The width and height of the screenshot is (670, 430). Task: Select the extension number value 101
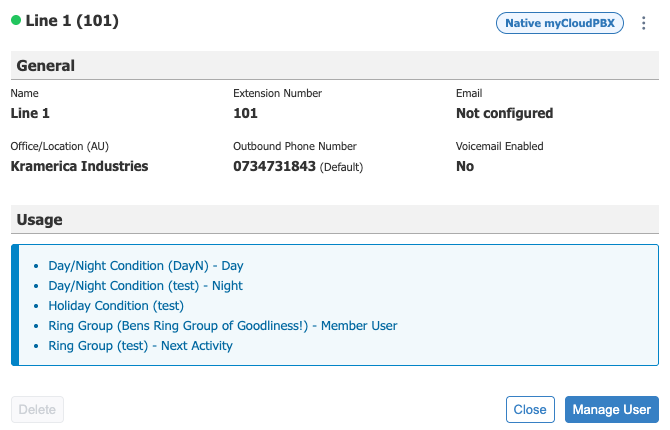click(245, 113)
